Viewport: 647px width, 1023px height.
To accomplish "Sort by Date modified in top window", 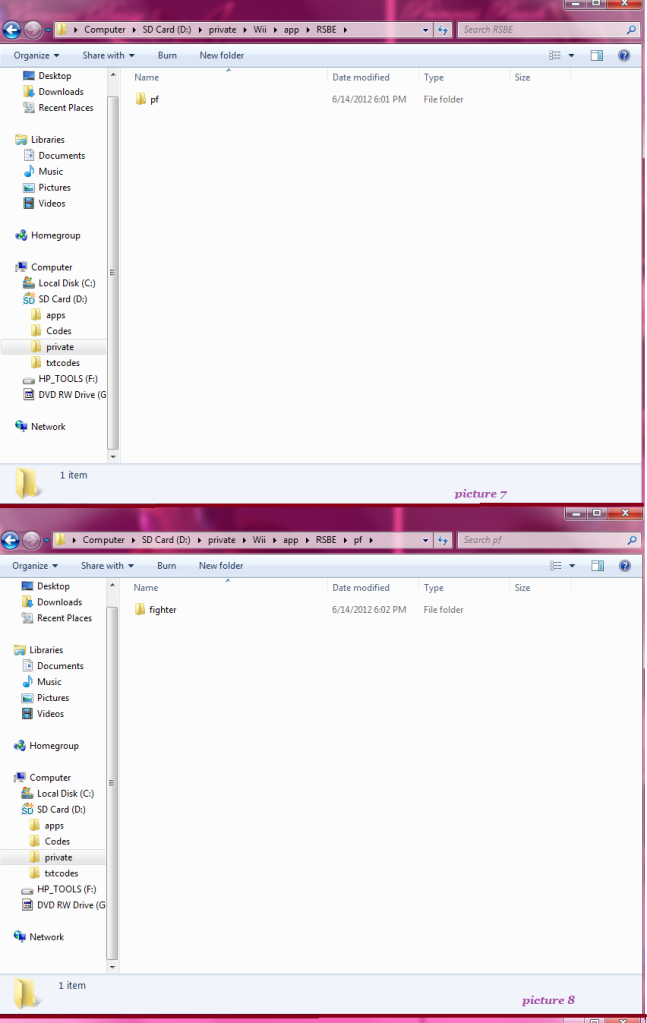I will (361, 77).
